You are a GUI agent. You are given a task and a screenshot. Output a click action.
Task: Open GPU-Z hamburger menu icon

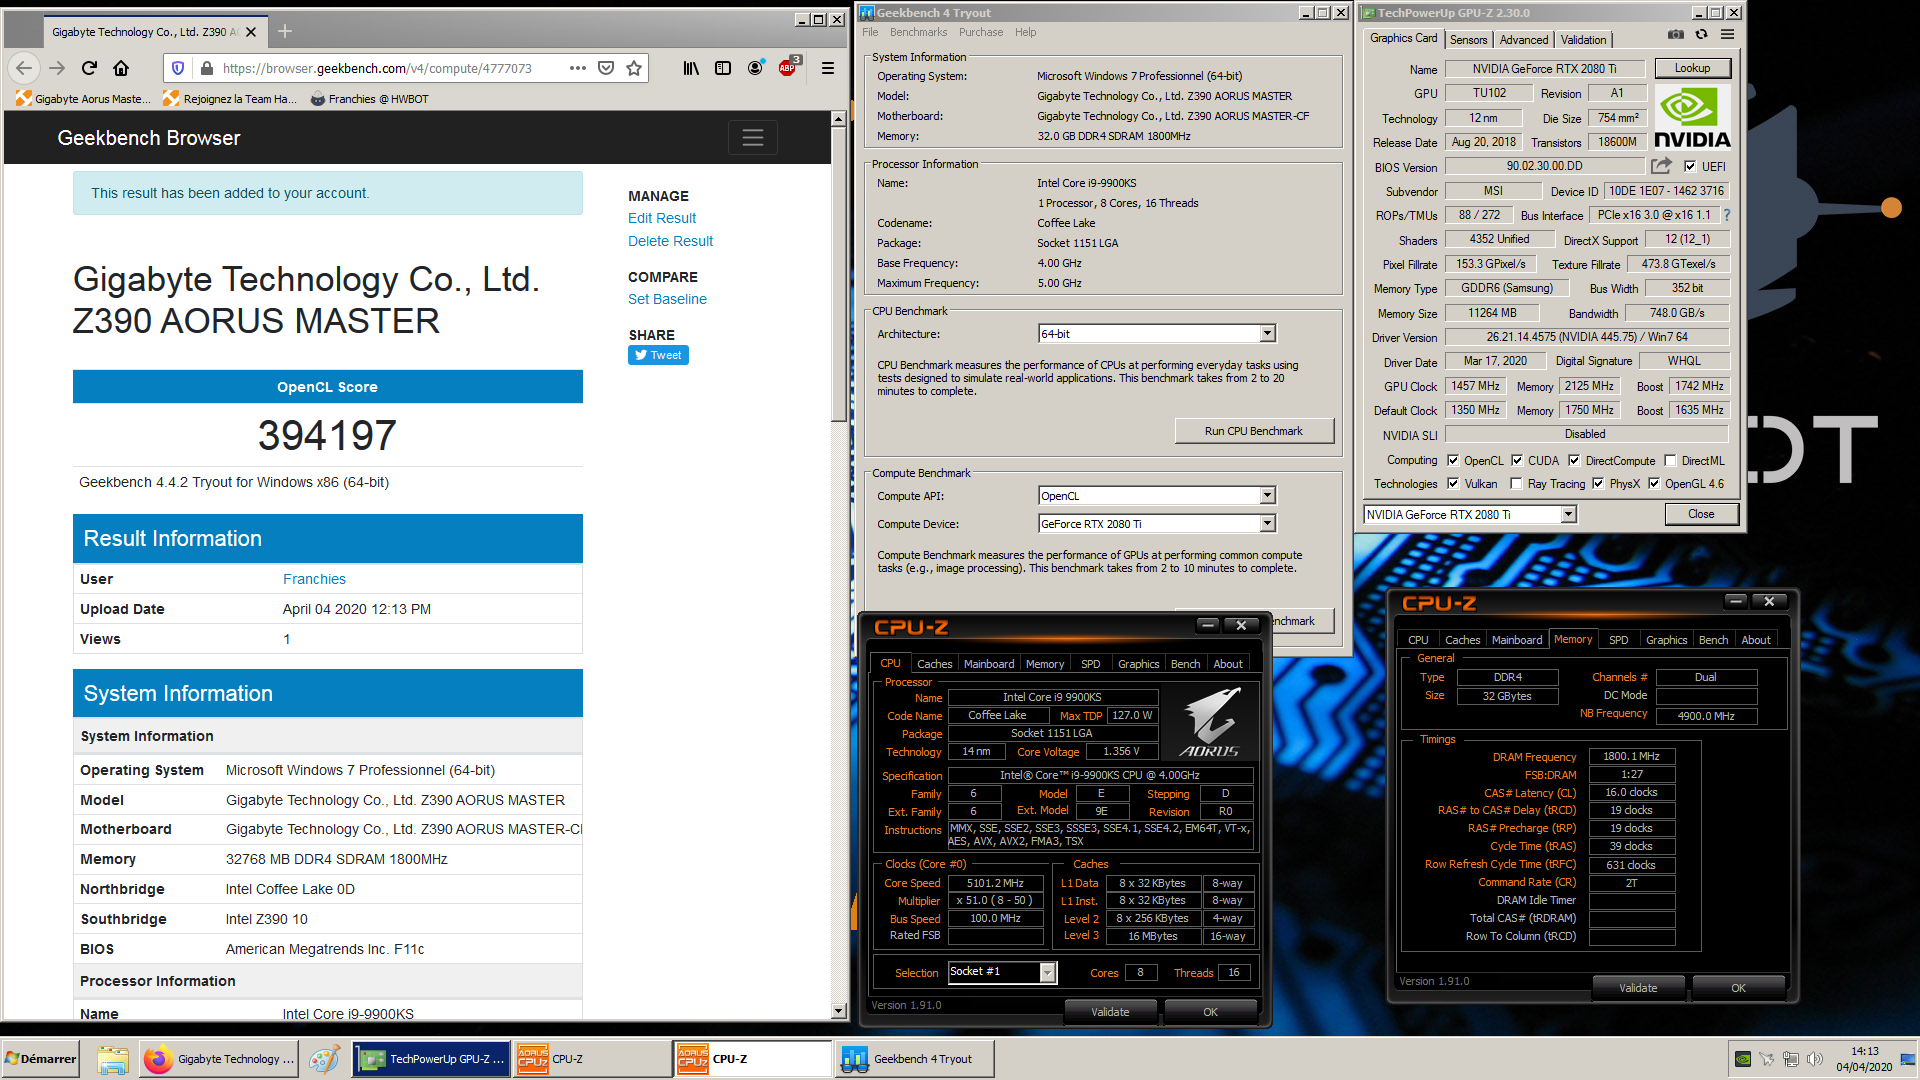1727,34
